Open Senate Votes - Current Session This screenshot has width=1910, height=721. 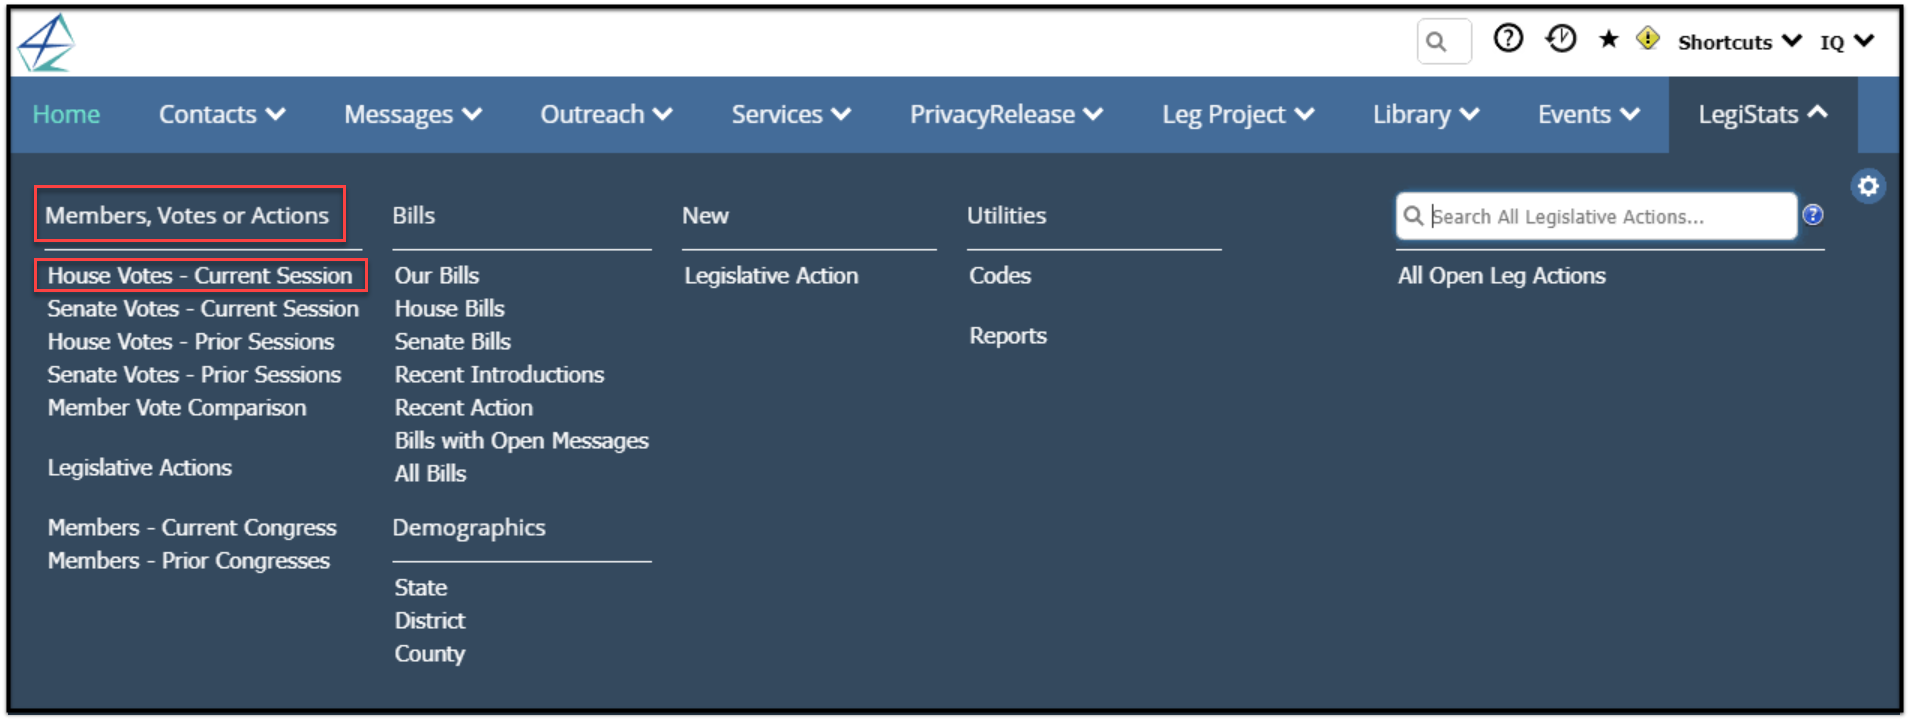click(x=203, y=308)
